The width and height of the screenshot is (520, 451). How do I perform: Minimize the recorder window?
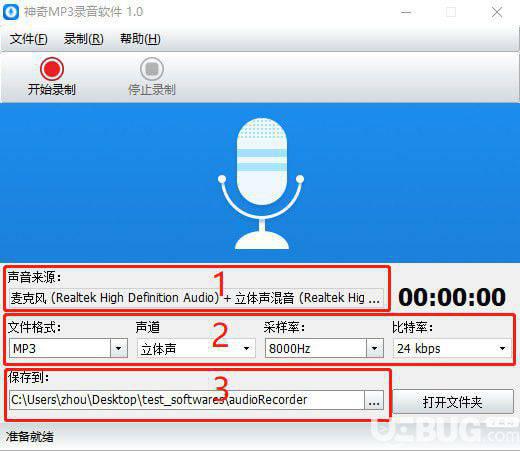click(406, 12)
